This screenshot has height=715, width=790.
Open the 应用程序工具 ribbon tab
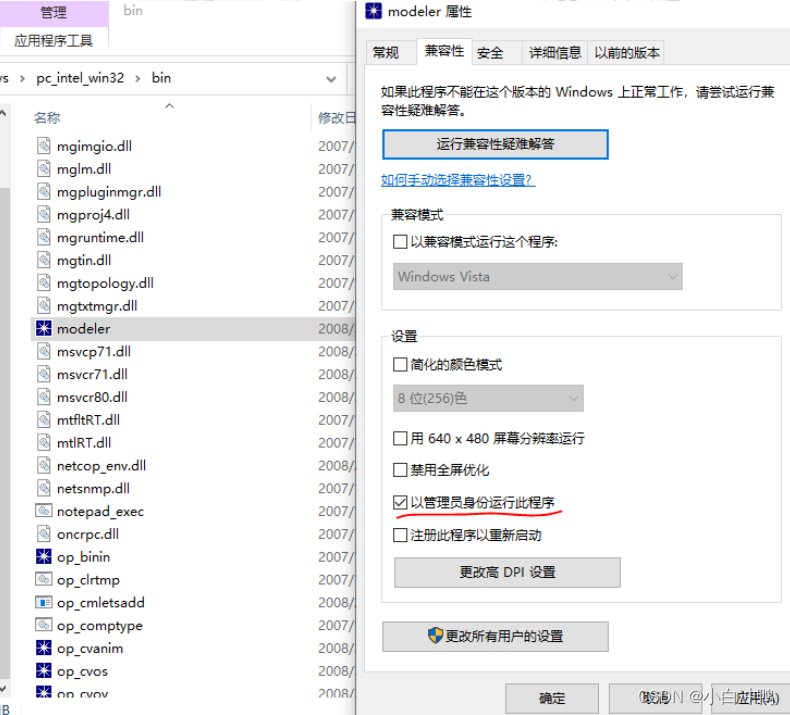pos(53,41)
